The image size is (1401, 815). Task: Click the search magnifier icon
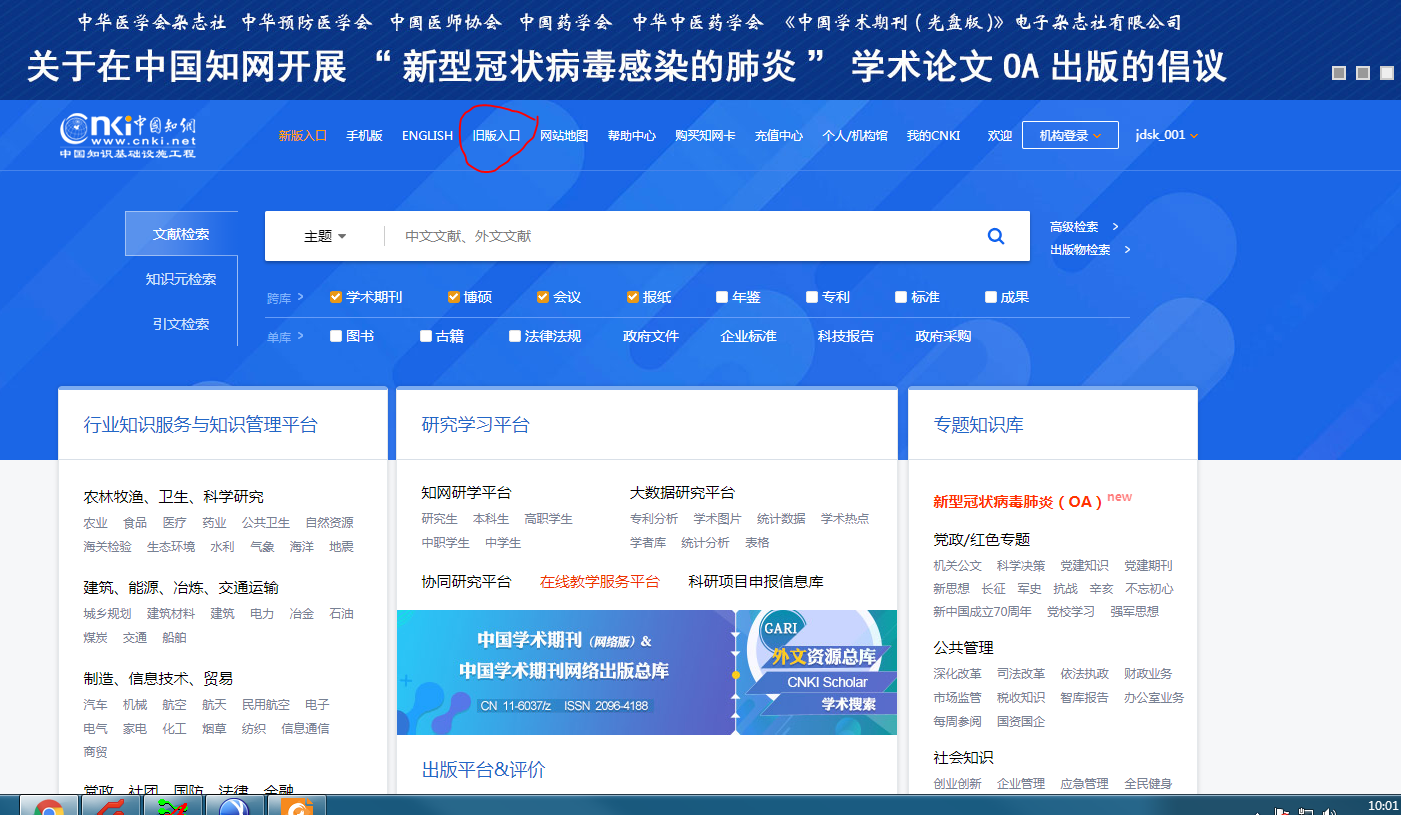tap(995, 236)
